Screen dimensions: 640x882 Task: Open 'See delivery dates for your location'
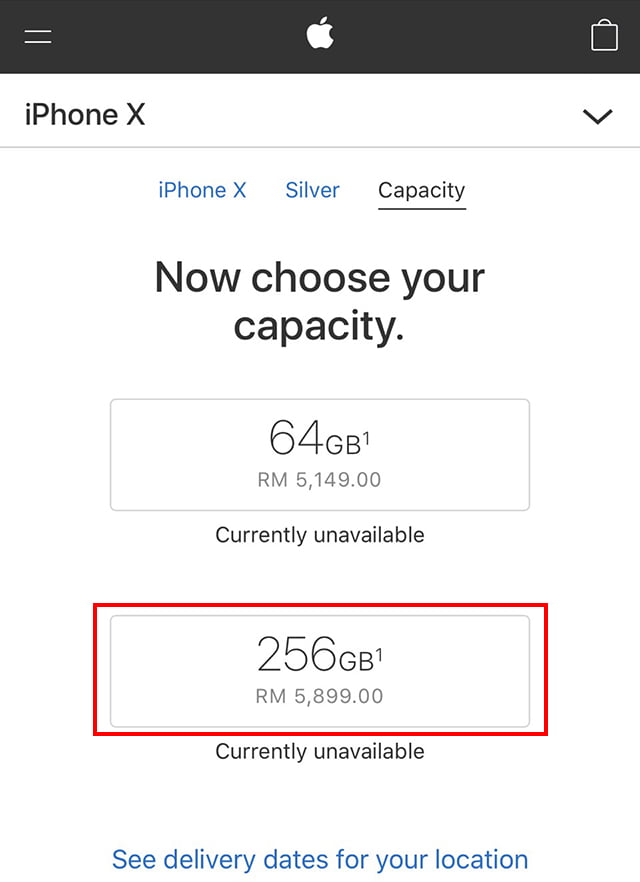320,860
